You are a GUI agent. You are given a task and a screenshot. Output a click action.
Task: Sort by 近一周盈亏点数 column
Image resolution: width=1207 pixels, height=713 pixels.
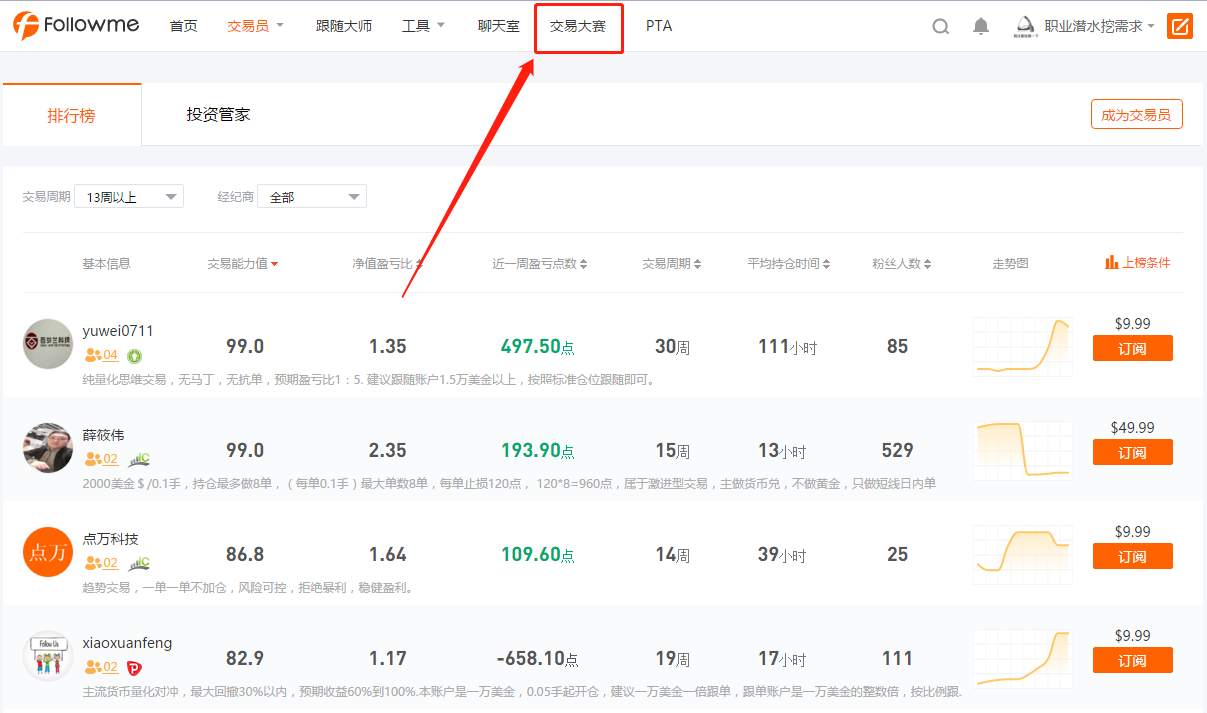pos(540,264)
